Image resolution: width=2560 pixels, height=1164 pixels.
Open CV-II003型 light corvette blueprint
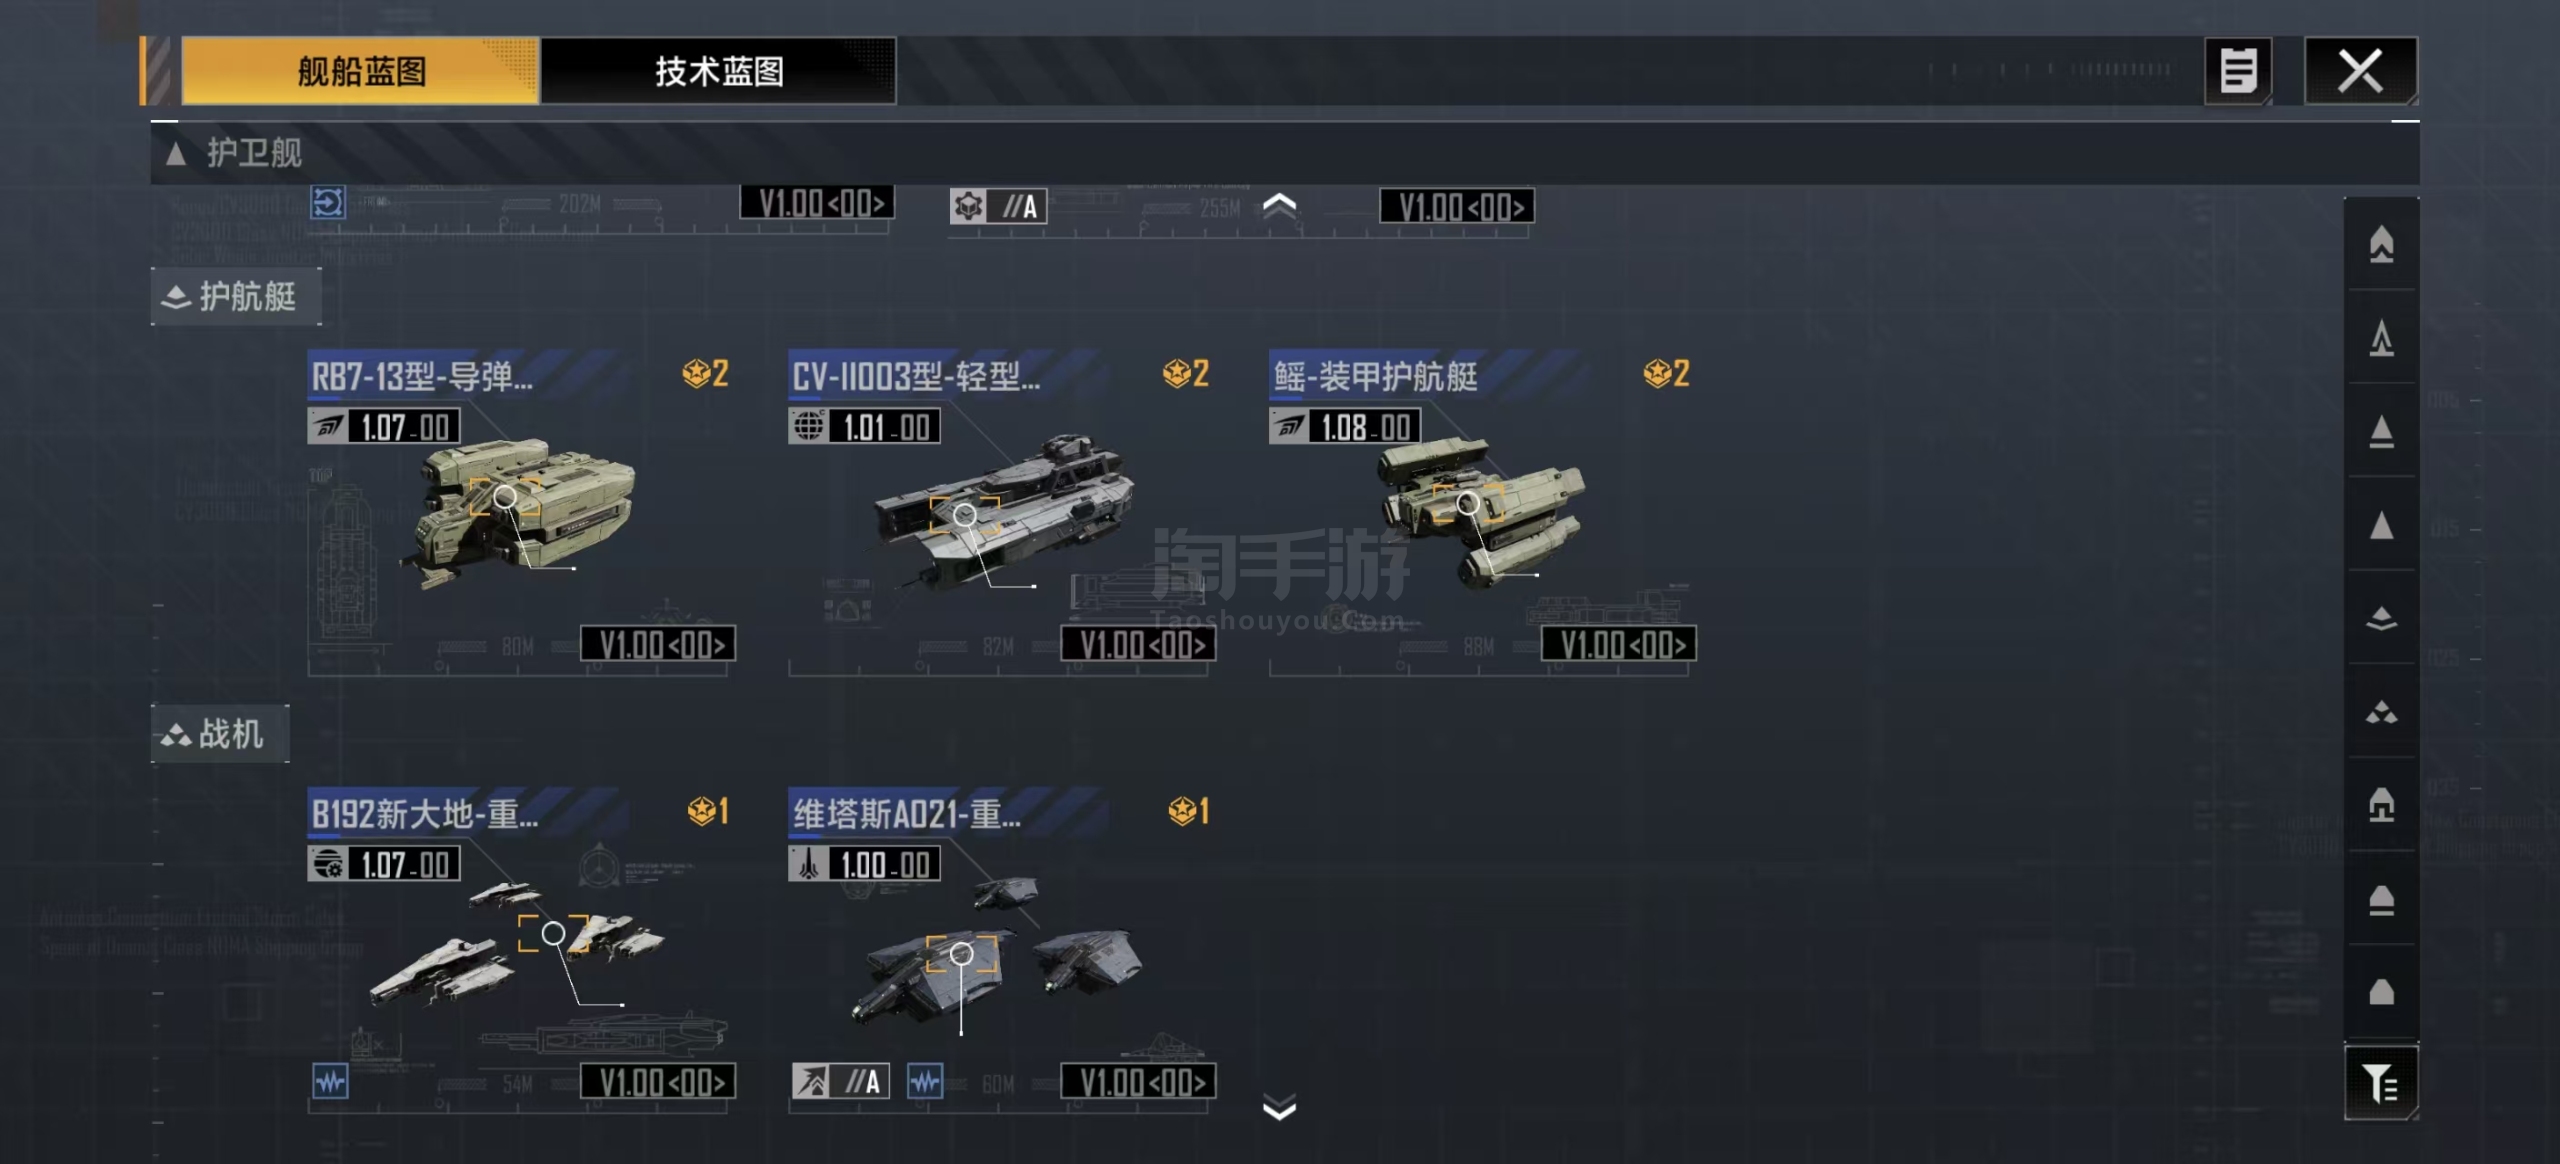[x=1001, y=512]
